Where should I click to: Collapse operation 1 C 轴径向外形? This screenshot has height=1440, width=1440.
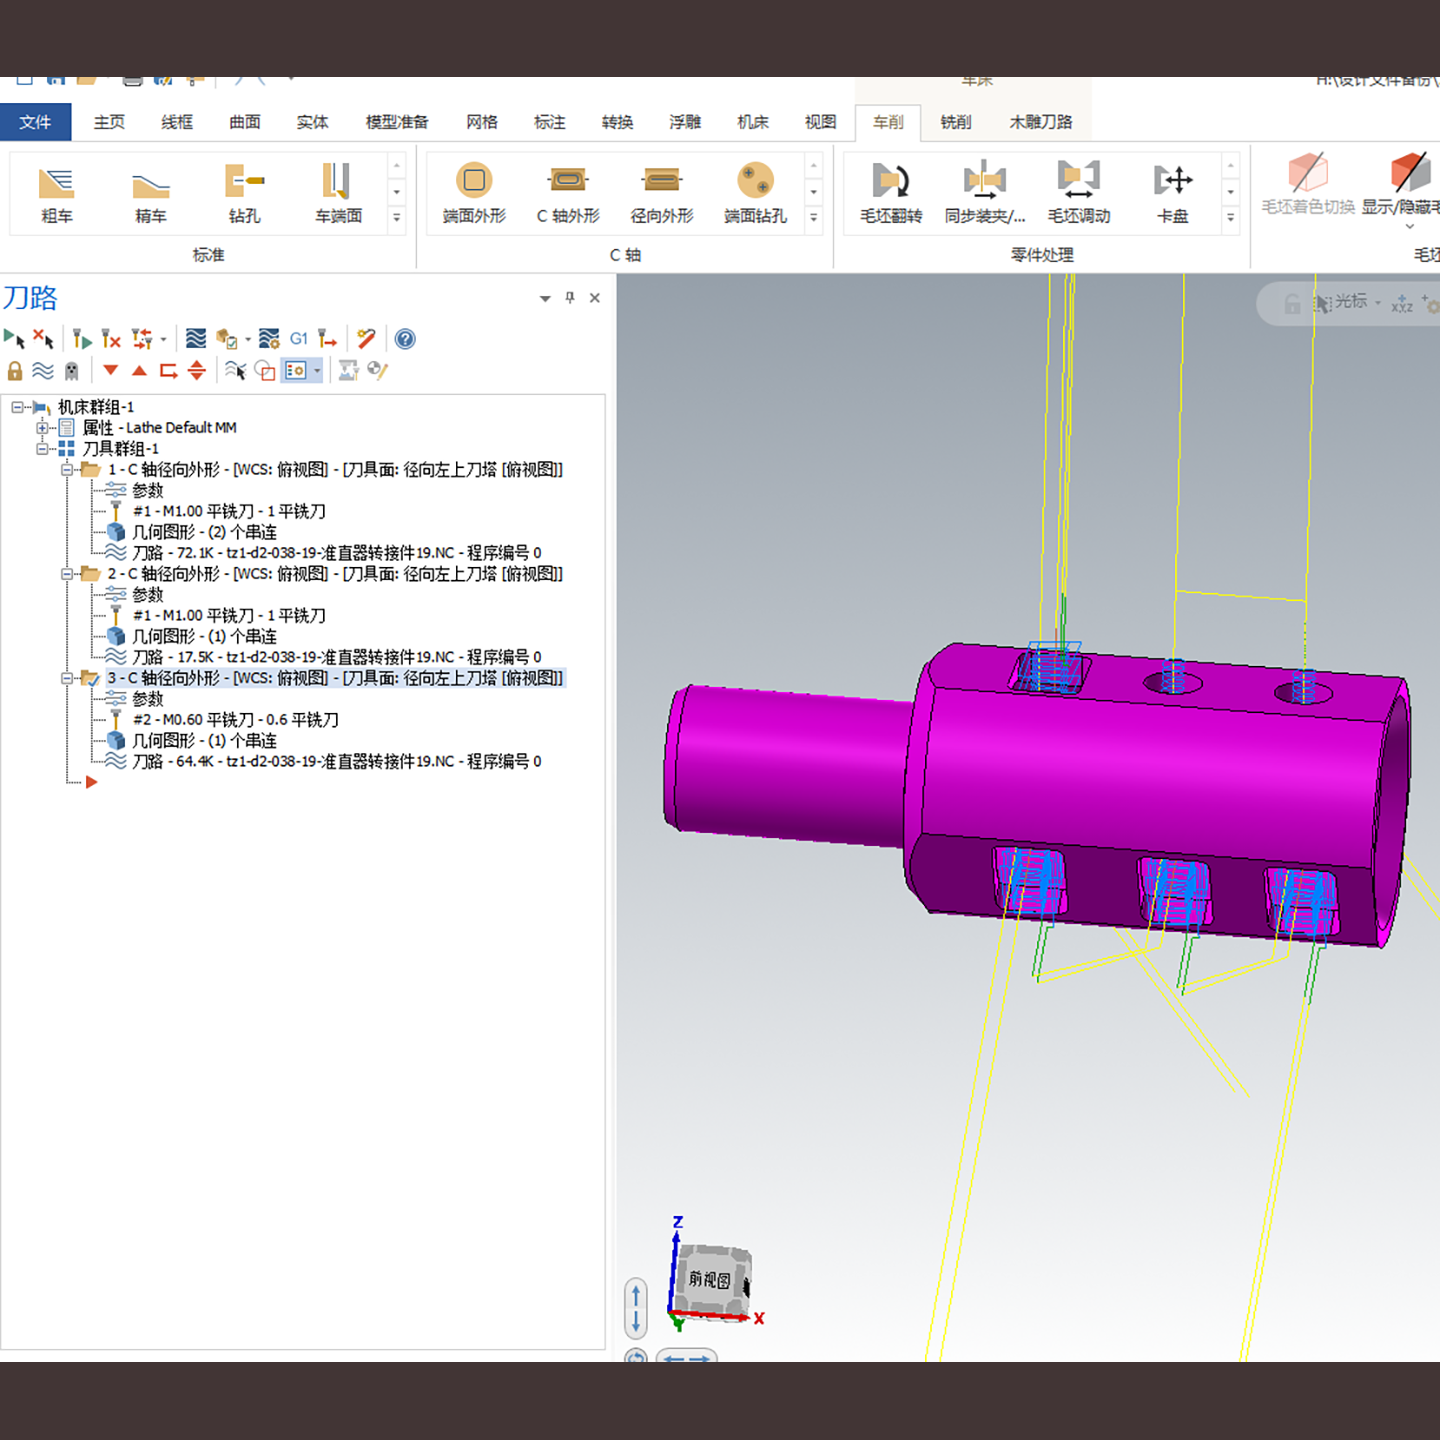67,470
